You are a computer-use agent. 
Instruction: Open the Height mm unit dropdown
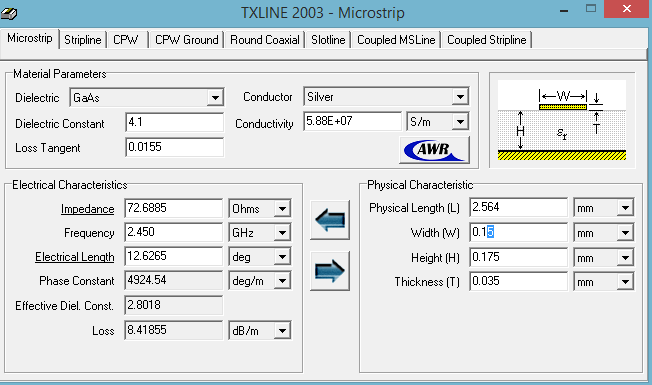tap(625, 257)
